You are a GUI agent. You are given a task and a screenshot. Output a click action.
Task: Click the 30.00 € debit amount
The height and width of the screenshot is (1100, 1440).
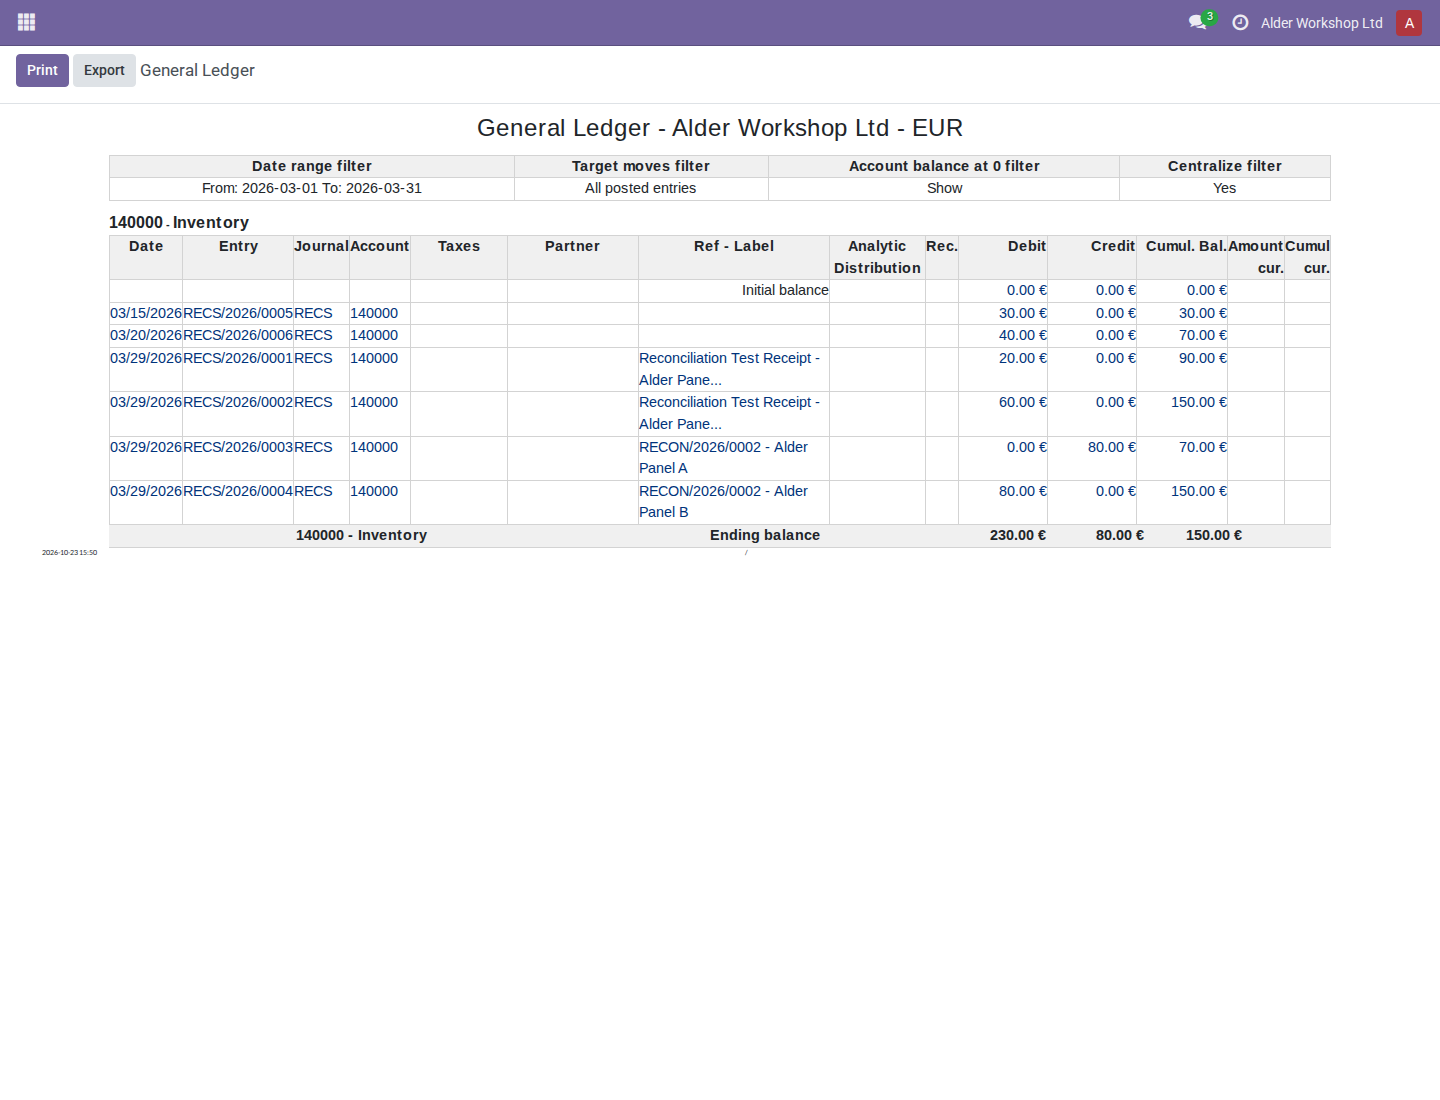coord(1022,313)
